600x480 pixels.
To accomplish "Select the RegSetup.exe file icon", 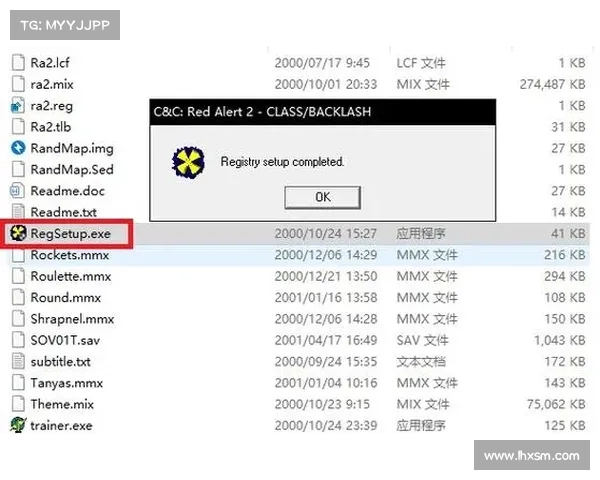I will [17, 234].
